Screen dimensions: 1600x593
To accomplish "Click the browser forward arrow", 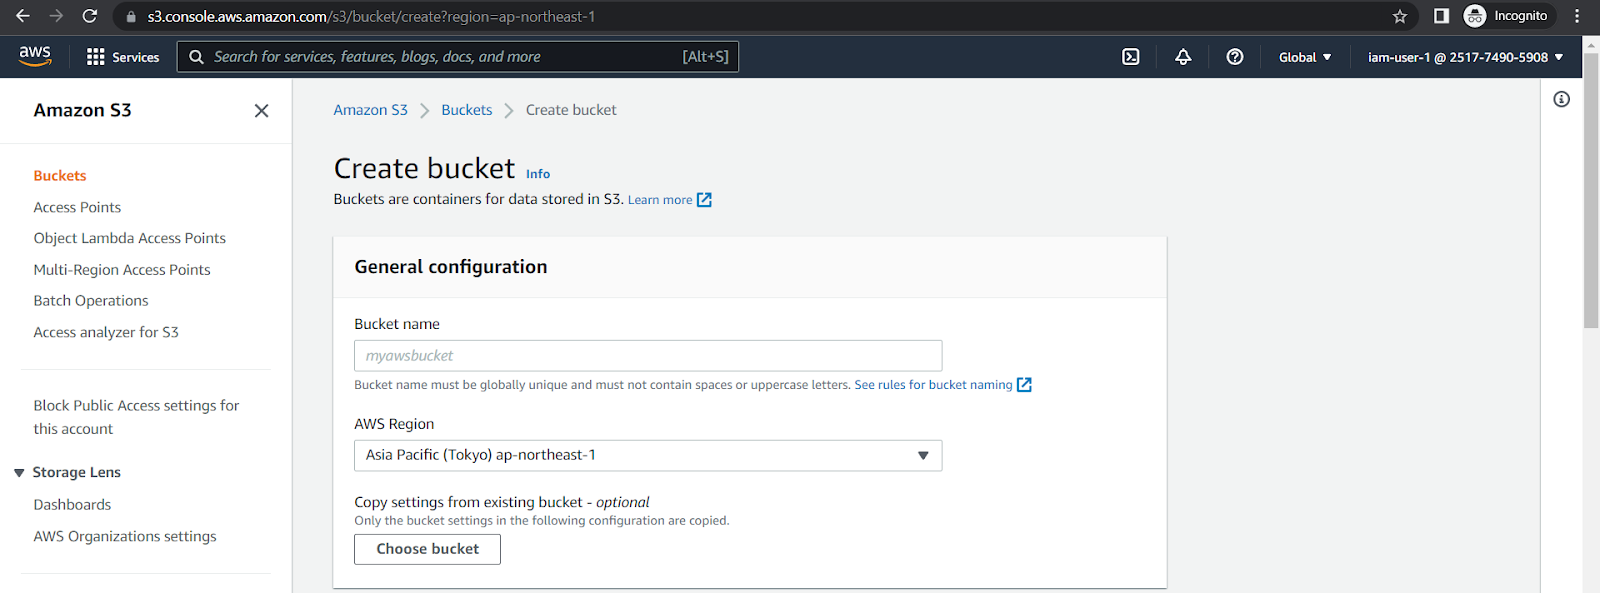I will tap(56, 16).
